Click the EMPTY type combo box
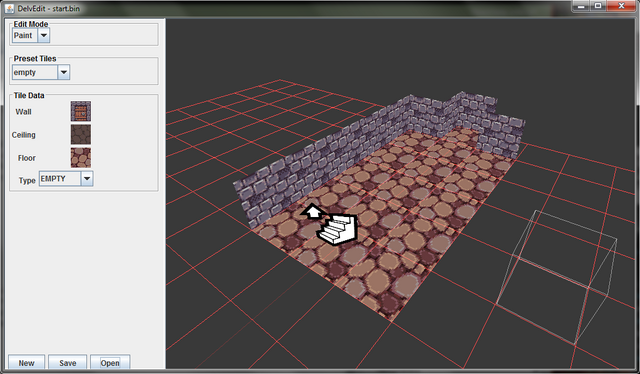 tap(66, 178)
